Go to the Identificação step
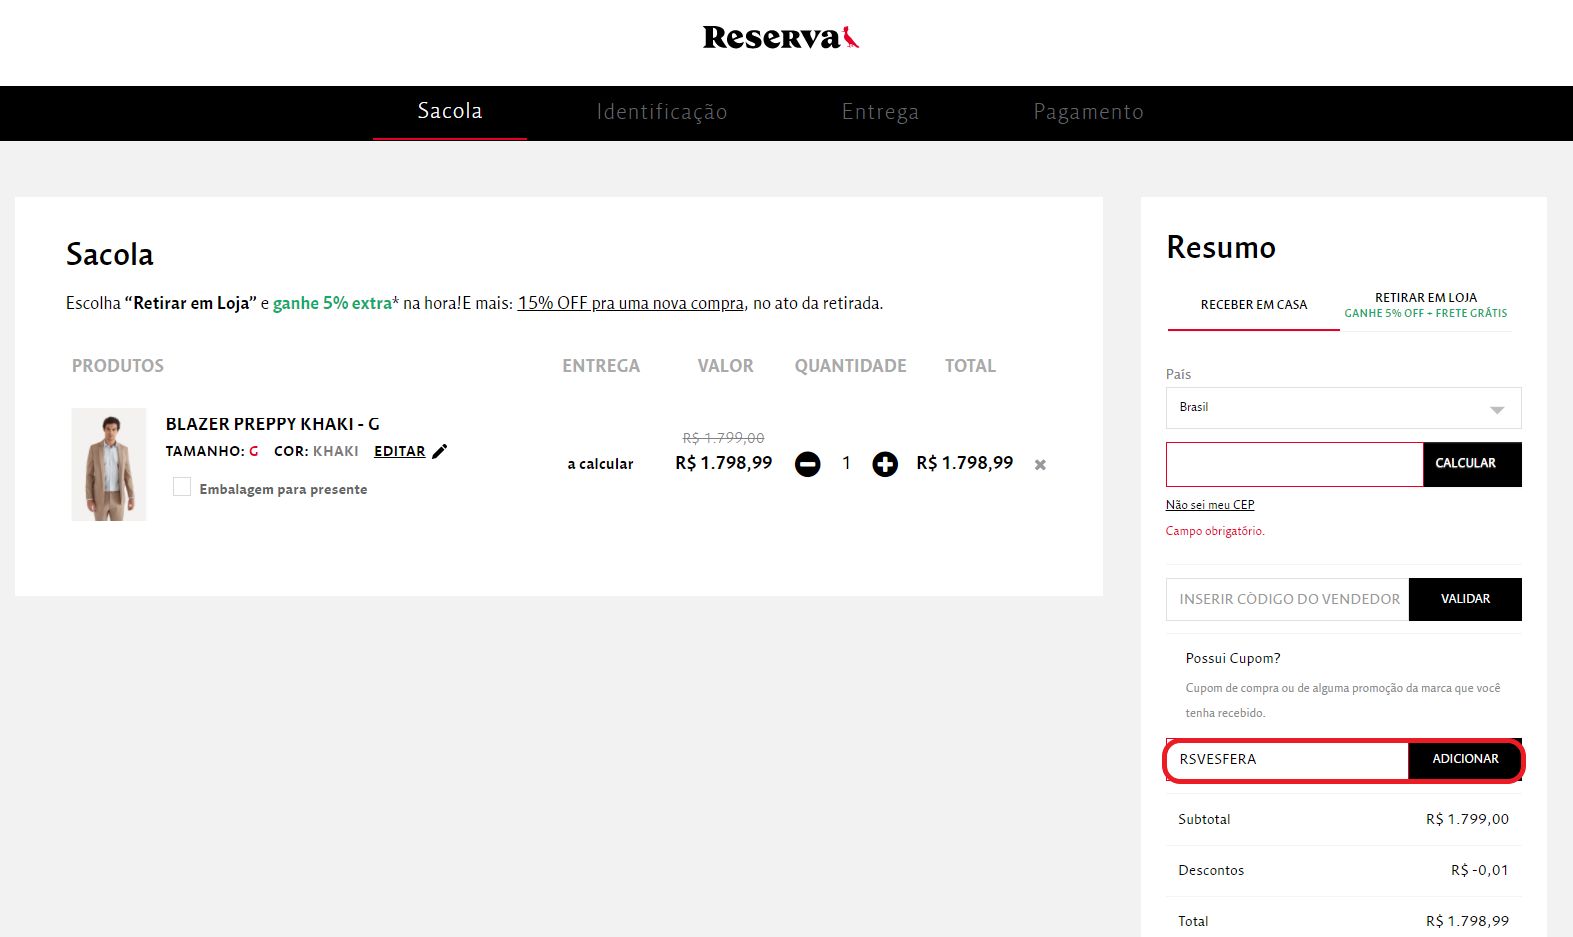The width and height of the screenshot is (1573, 937). 662,112
